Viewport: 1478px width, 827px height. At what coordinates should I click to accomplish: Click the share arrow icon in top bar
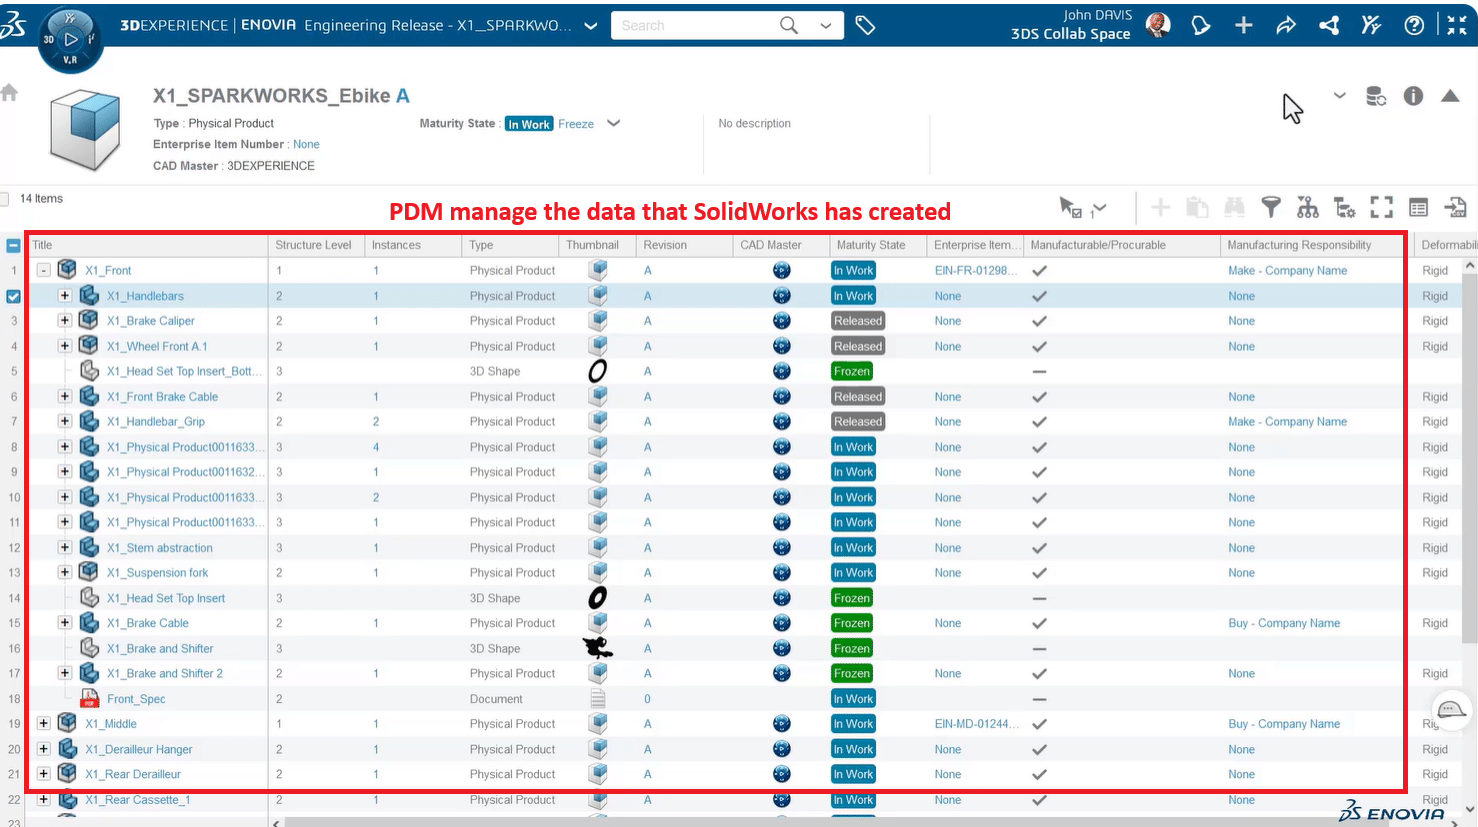click(1286, 26)
